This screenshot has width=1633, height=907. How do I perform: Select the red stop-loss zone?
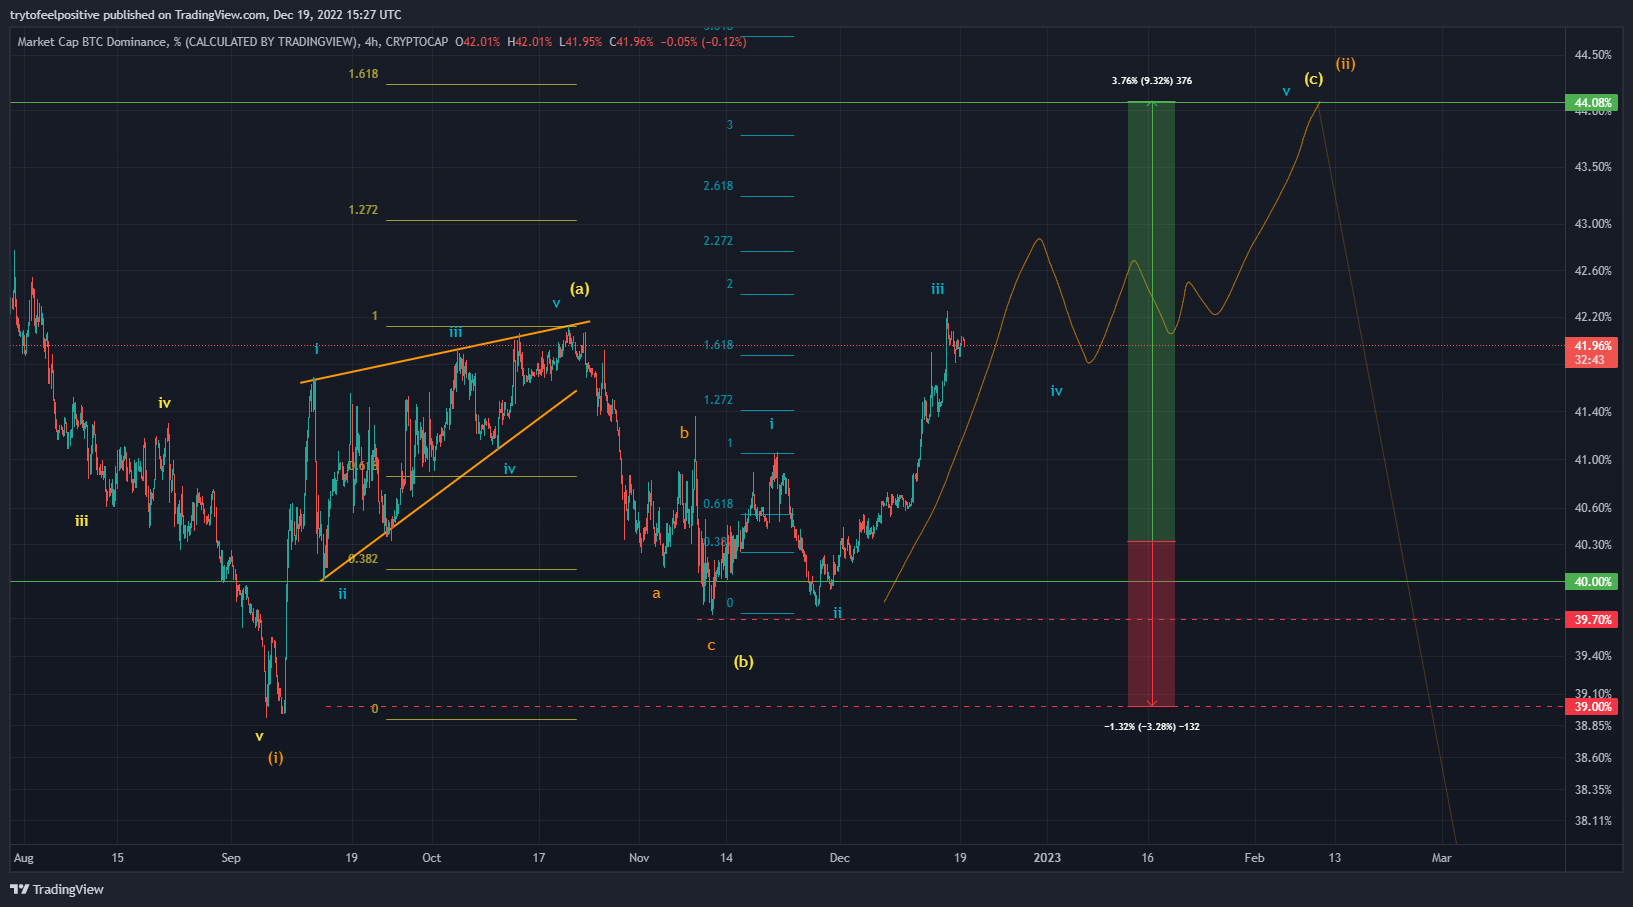pos(1151,624)
